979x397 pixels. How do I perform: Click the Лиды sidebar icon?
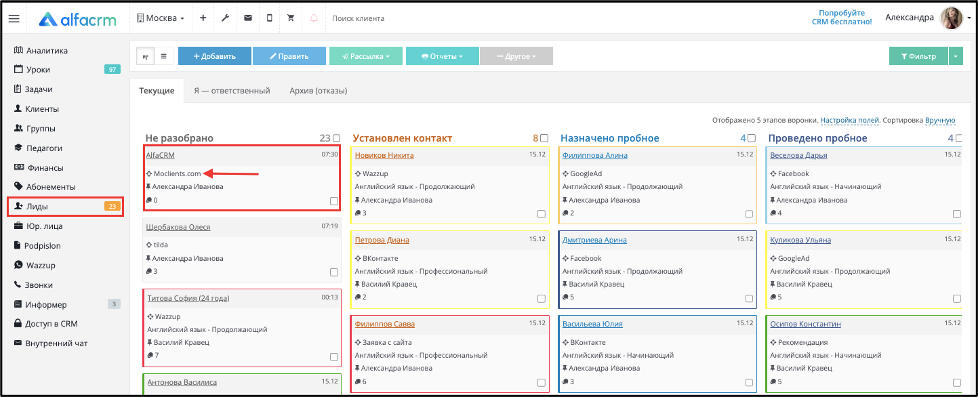pyautogui.click(x=18, y=206)
